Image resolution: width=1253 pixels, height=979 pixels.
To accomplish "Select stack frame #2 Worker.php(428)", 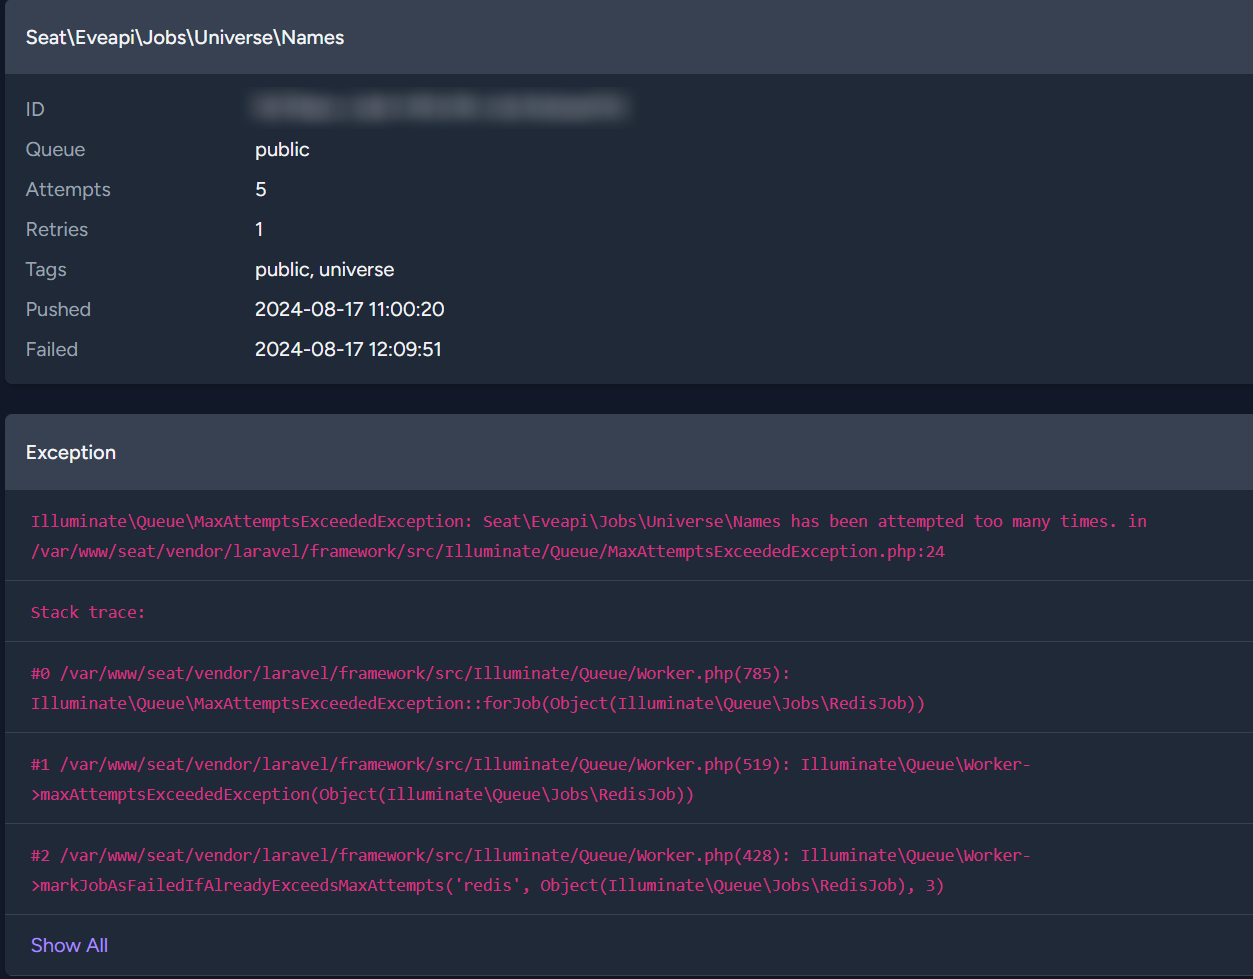I will (x=530, y=870).
